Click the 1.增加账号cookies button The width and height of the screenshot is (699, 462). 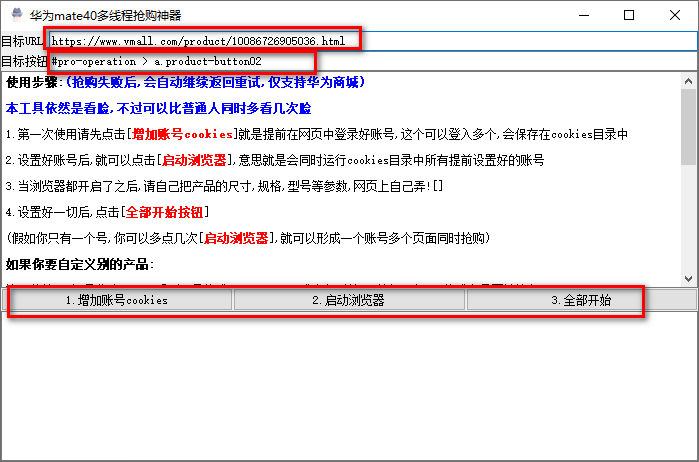point(117,300)
